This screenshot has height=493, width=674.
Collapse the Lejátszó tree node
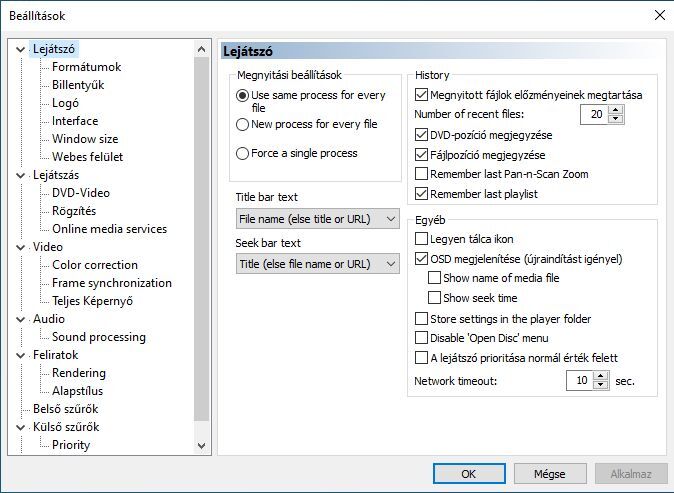tap(20, 49)
